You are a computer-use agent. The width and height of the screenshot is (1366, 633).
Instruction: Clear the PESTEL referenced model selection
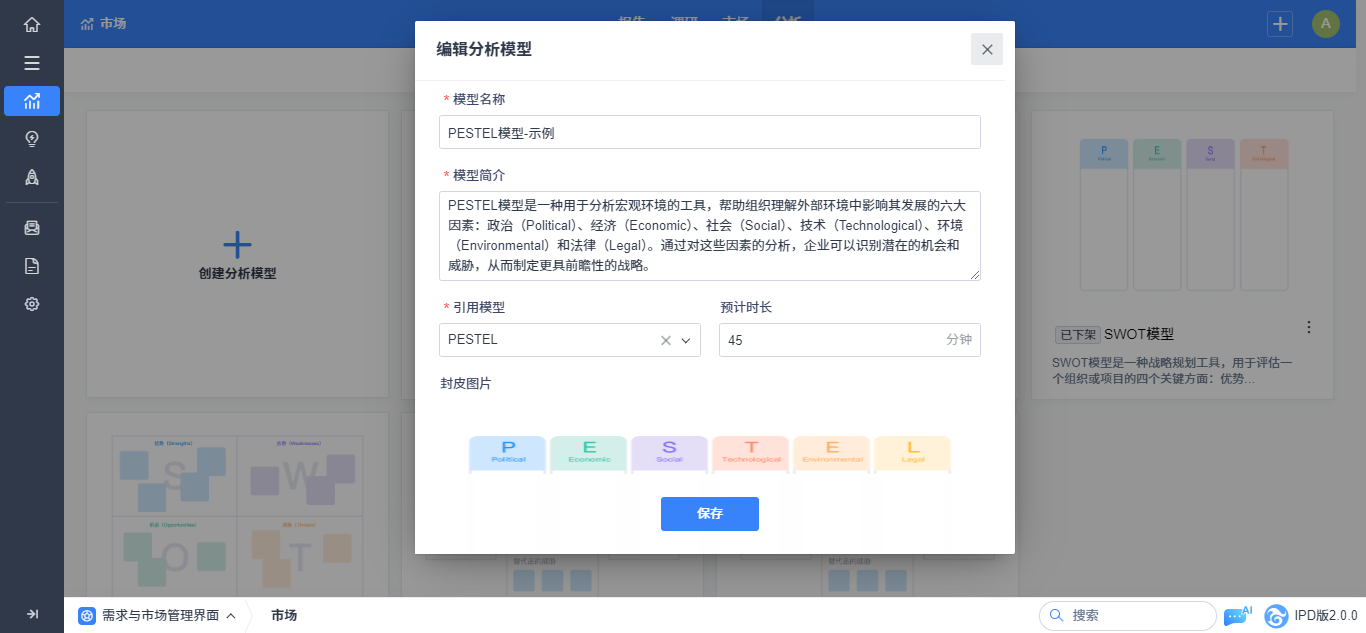coord(666,340)
